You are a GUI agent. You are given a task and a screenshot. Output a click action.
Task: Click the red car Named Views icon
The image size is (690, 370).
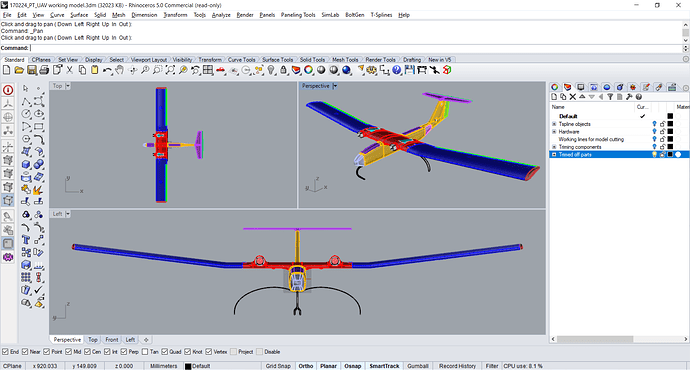(220, 70)
